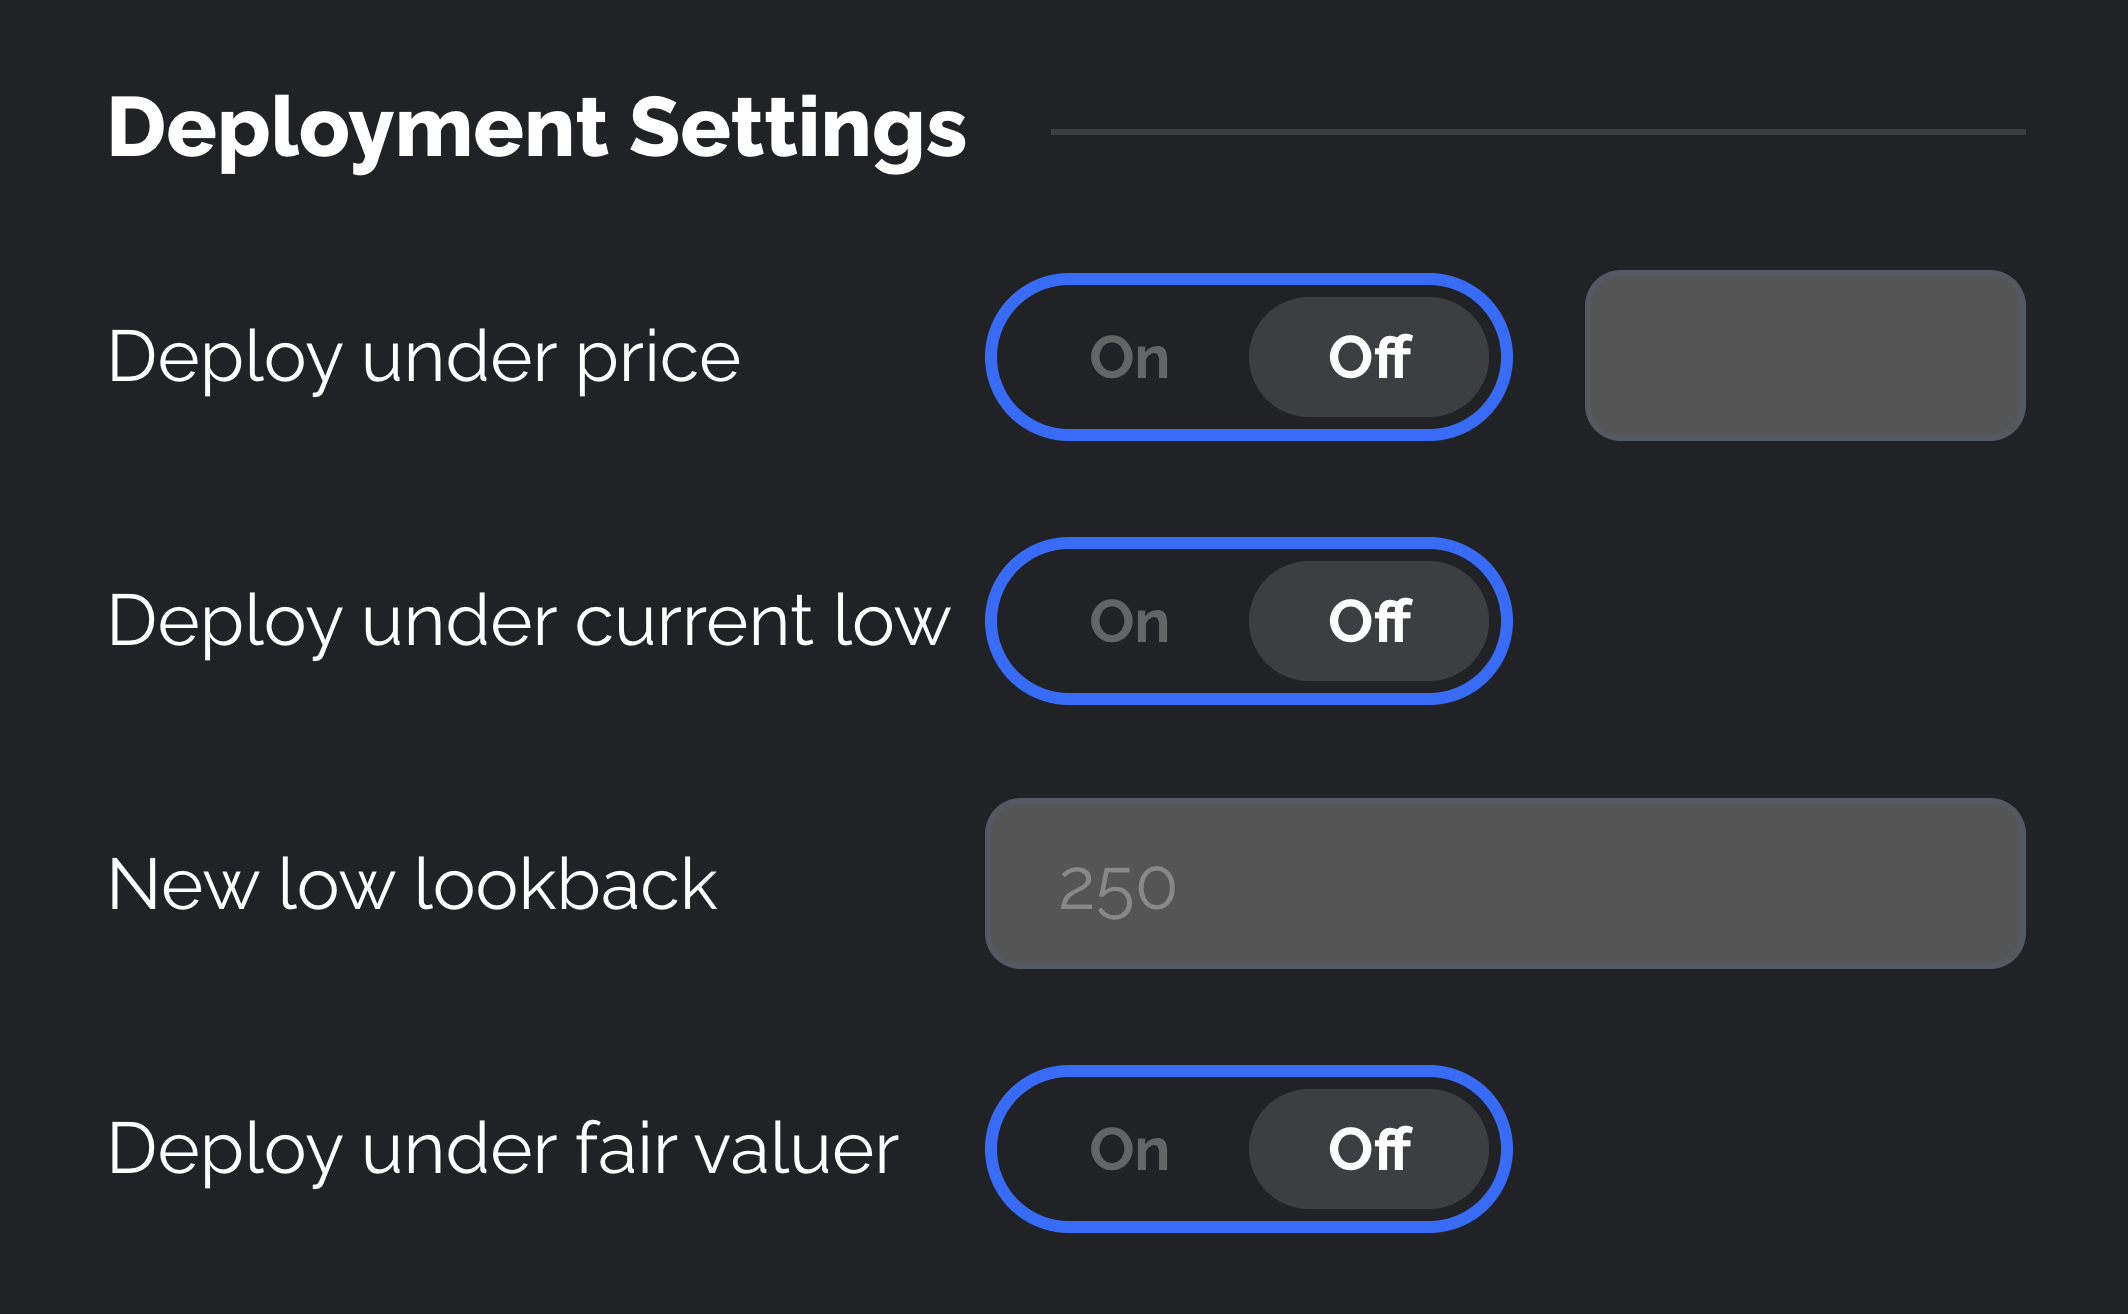Enable the Deploy under fair valuer On option
2128x1314 pixels.
[x=1129, y=1149]
